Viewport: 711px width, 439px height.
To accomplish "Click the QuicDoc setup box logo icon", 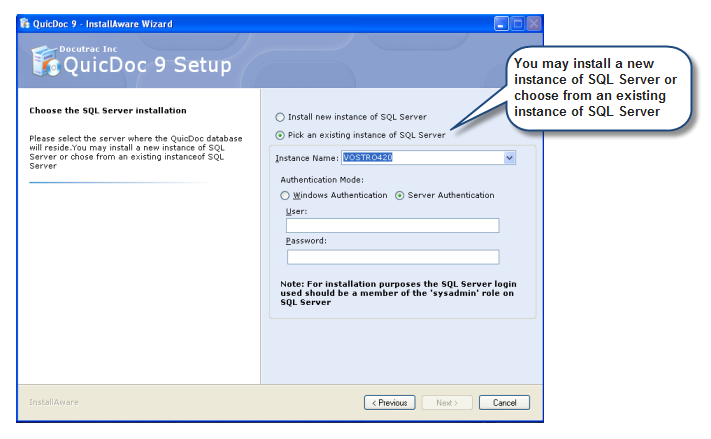I will [x=45, y=61].
